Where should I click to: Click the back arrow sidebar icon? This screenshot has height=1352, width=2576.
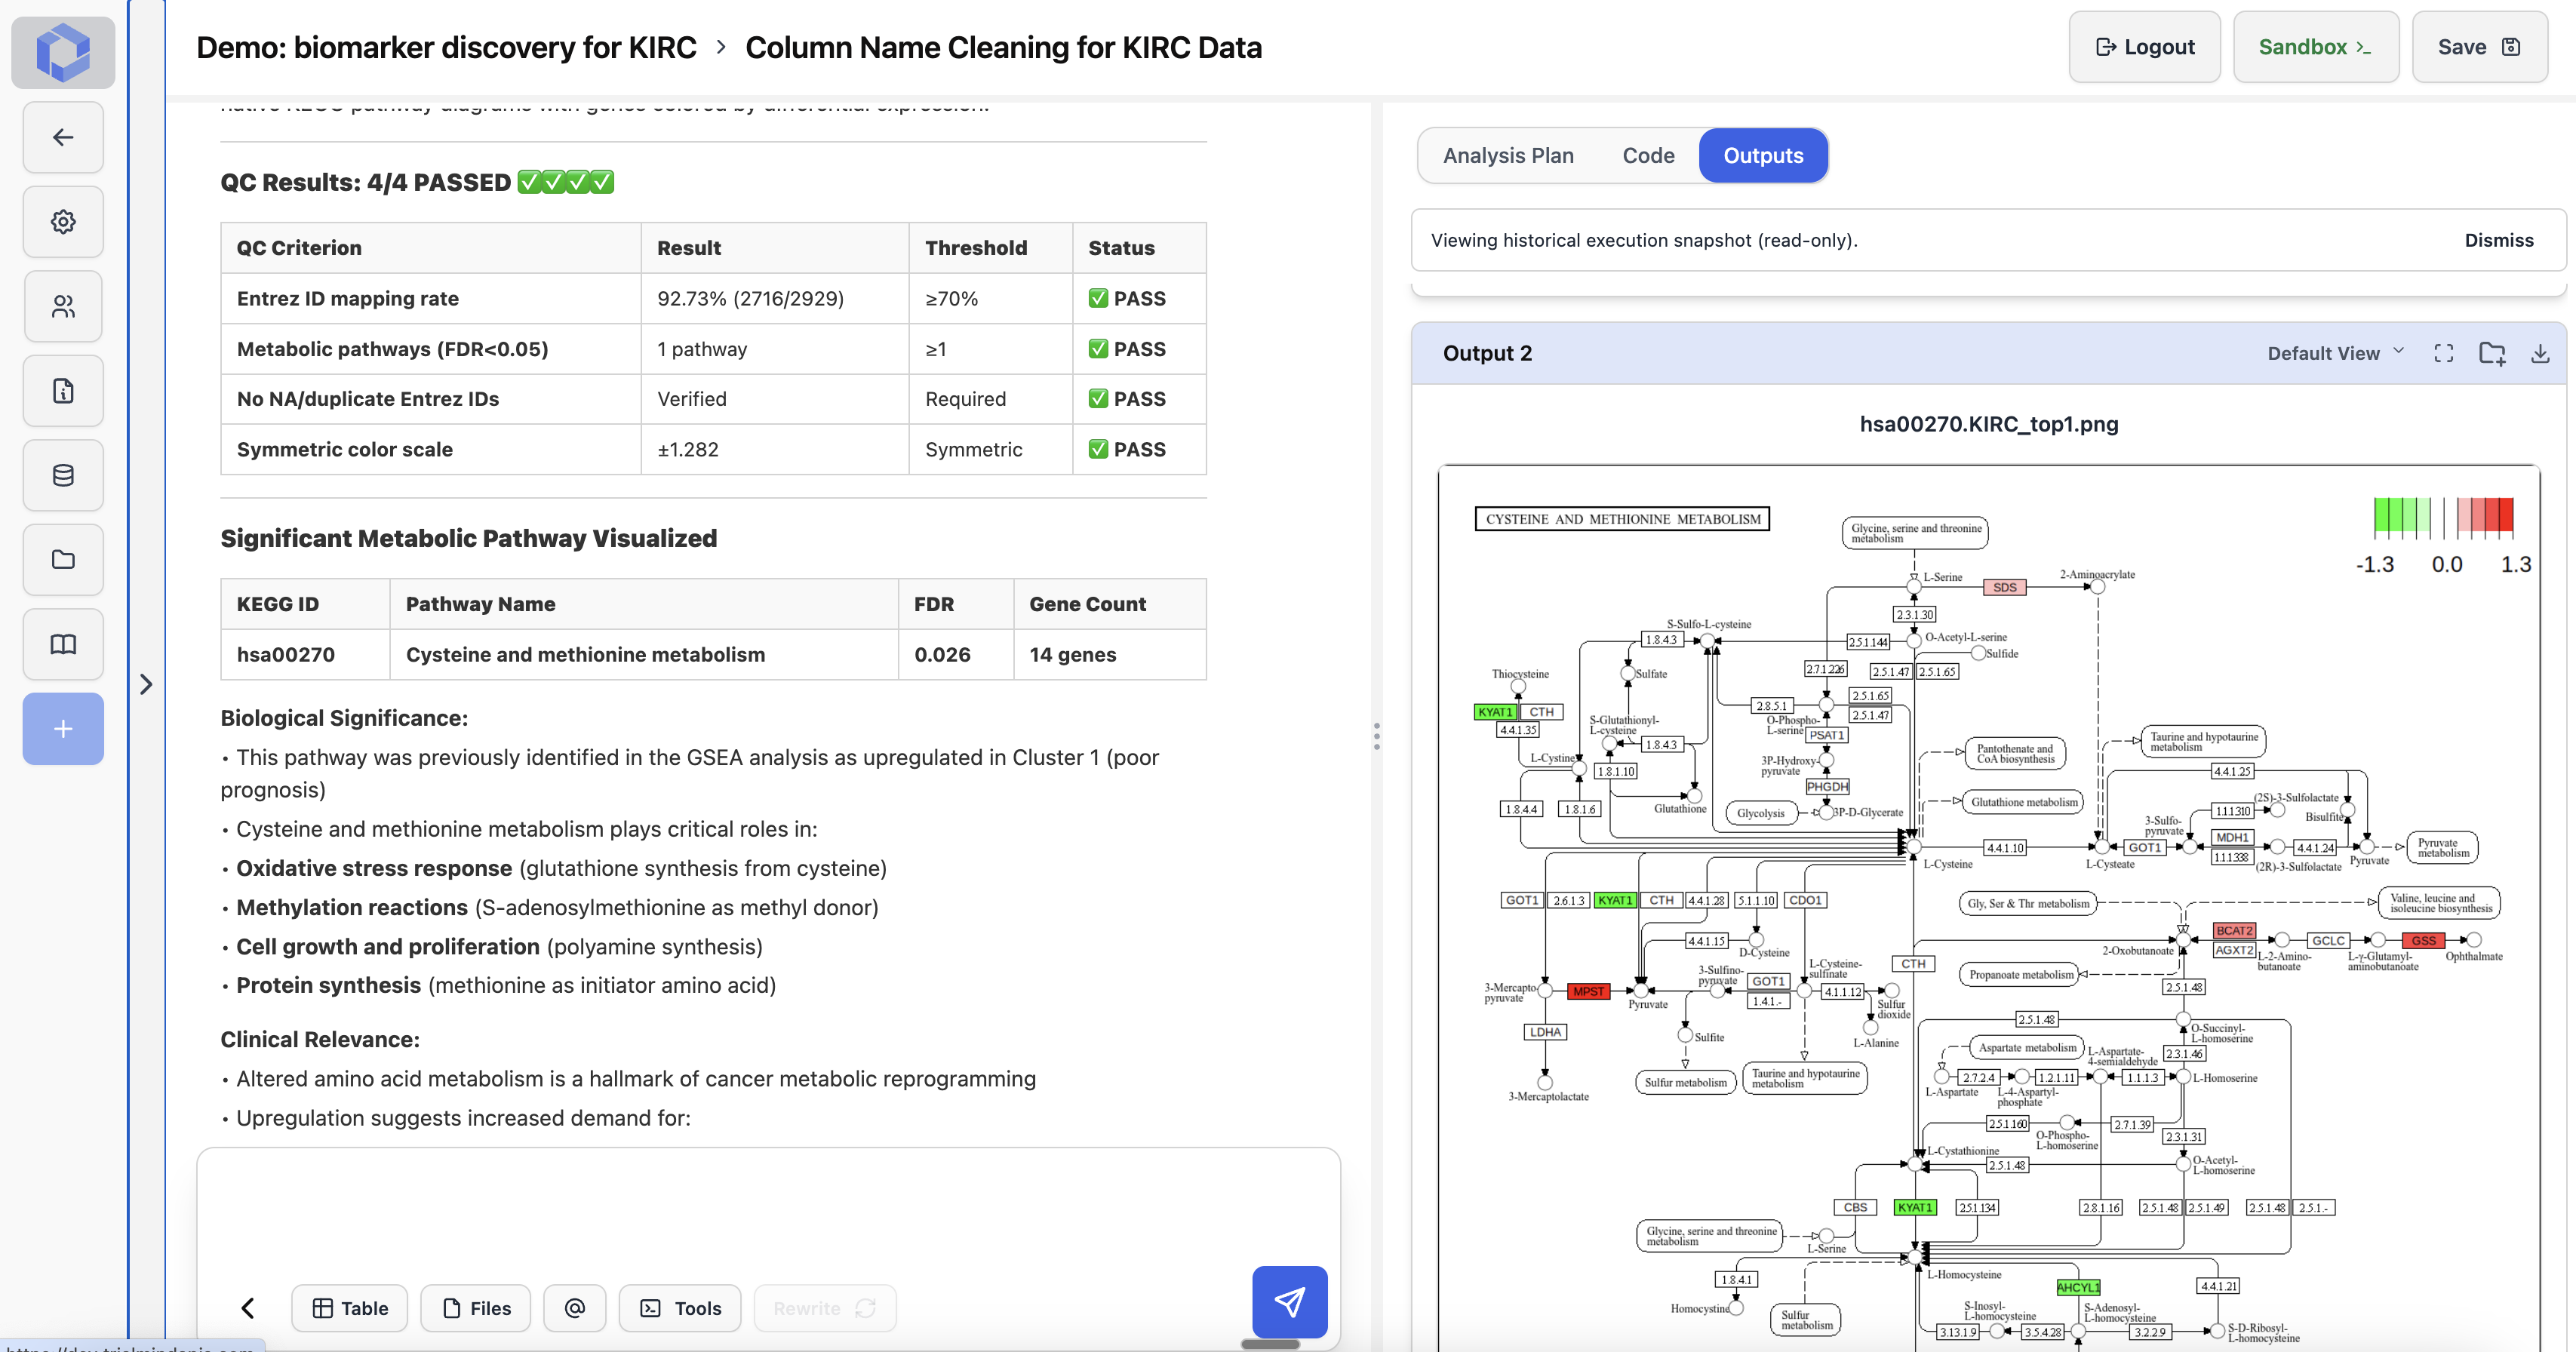(63, 137)
